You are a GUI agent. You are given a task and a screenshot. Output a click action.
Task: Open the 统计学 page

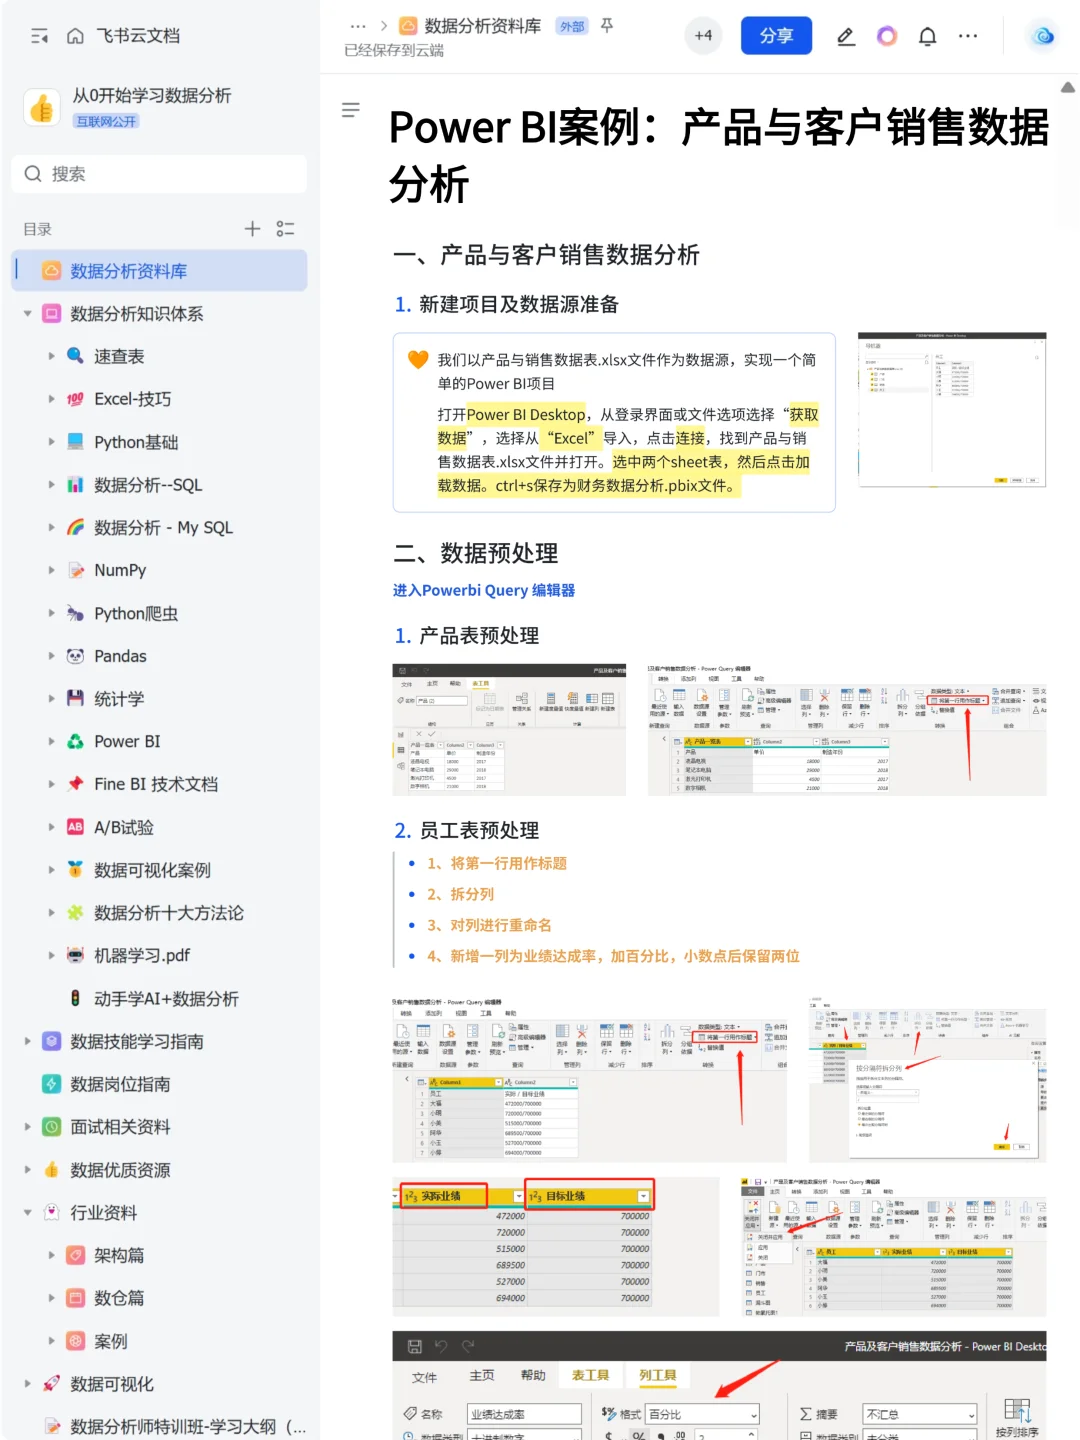point(119,699)
